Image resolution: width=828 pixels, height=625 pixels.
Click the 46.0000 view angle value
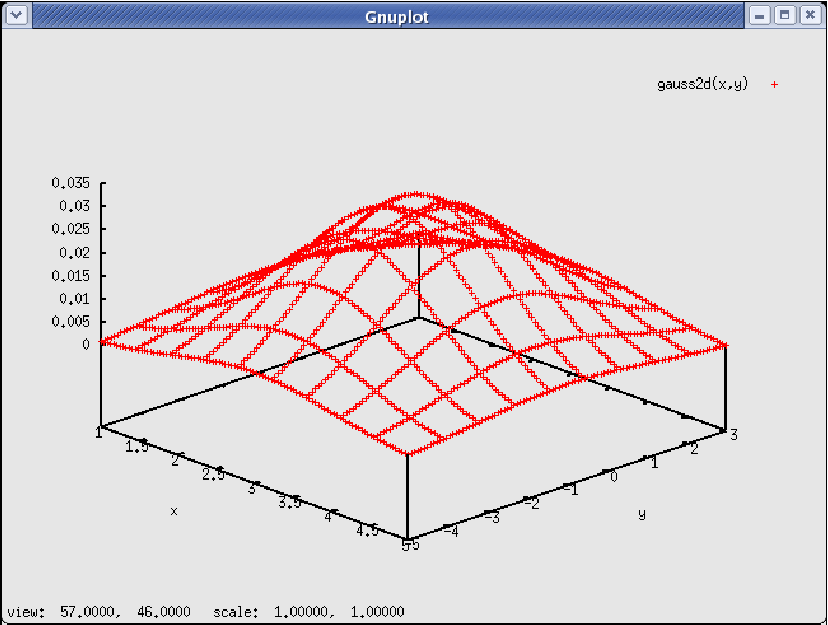coord(164,612)
